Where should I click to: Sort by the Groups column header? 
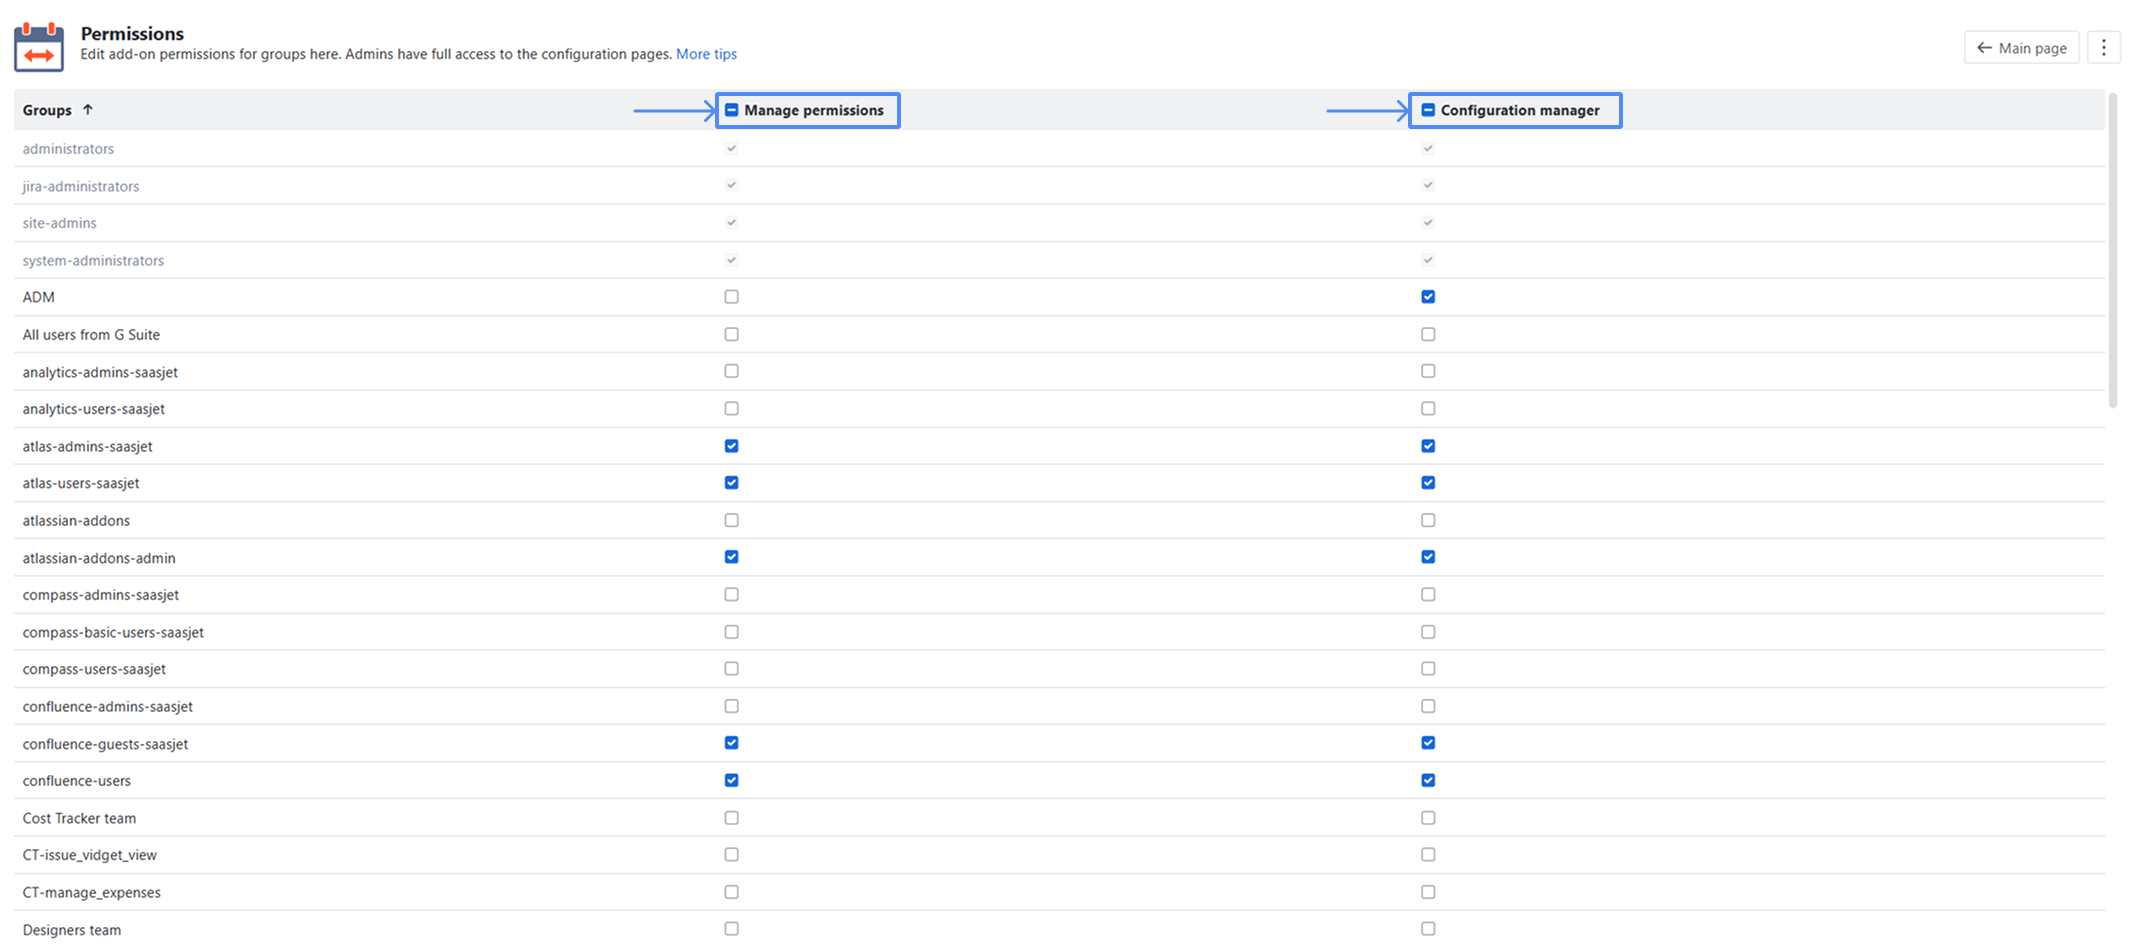coord(47,110)
